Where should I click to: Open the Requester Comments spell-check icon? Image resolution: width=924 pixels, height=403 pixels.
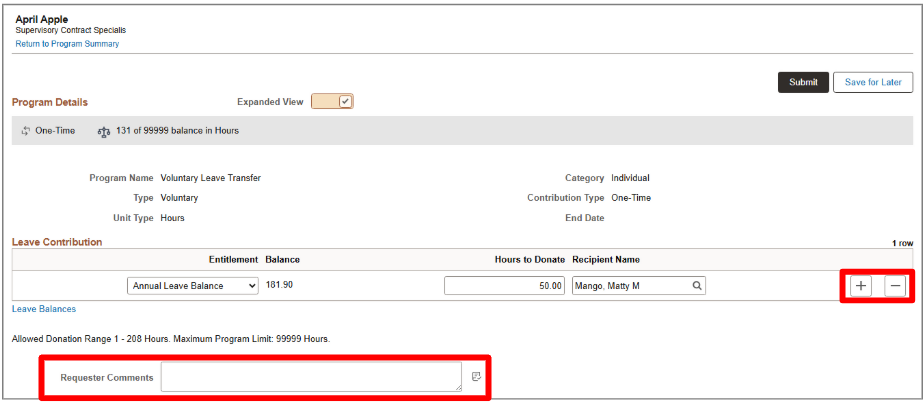click(x=476, y=376)
